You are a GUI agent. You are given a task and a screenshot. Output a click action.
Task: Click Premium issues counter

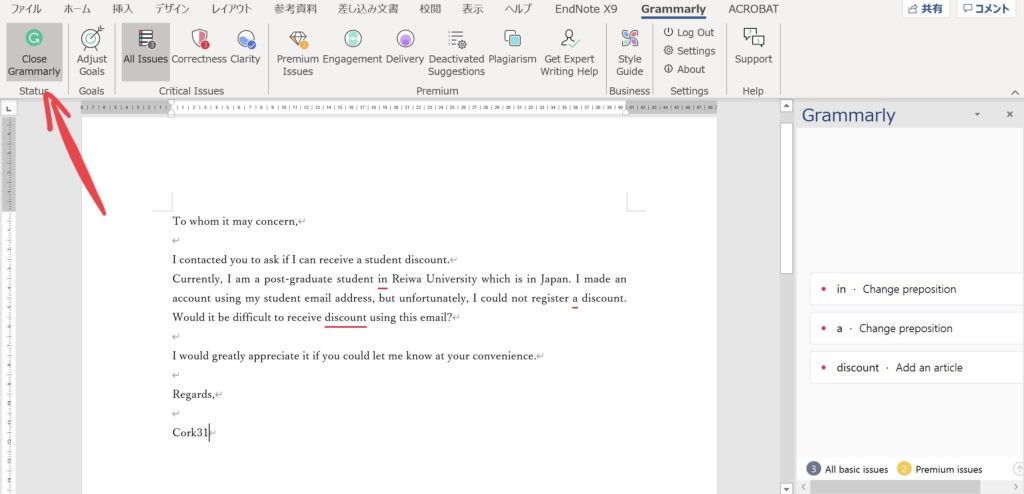(x=940, y=469)
